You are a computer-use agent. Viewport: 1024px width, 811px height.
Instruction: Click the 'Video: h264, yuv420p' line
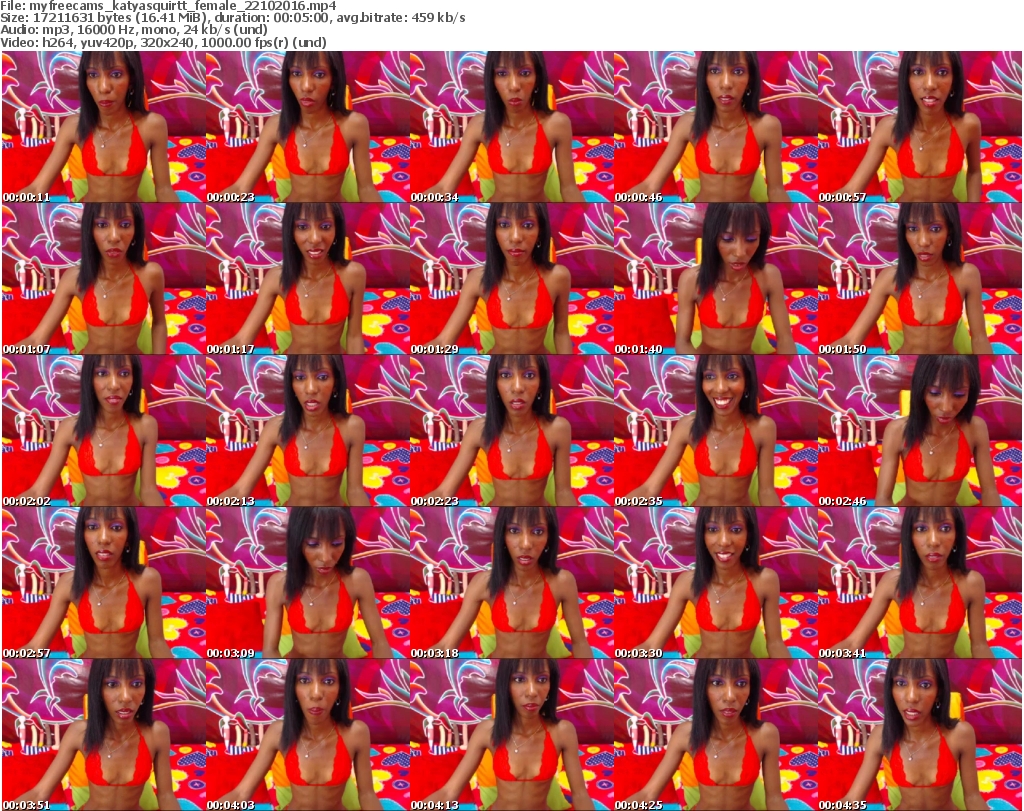pyautogui.click(x=163, y=42)
